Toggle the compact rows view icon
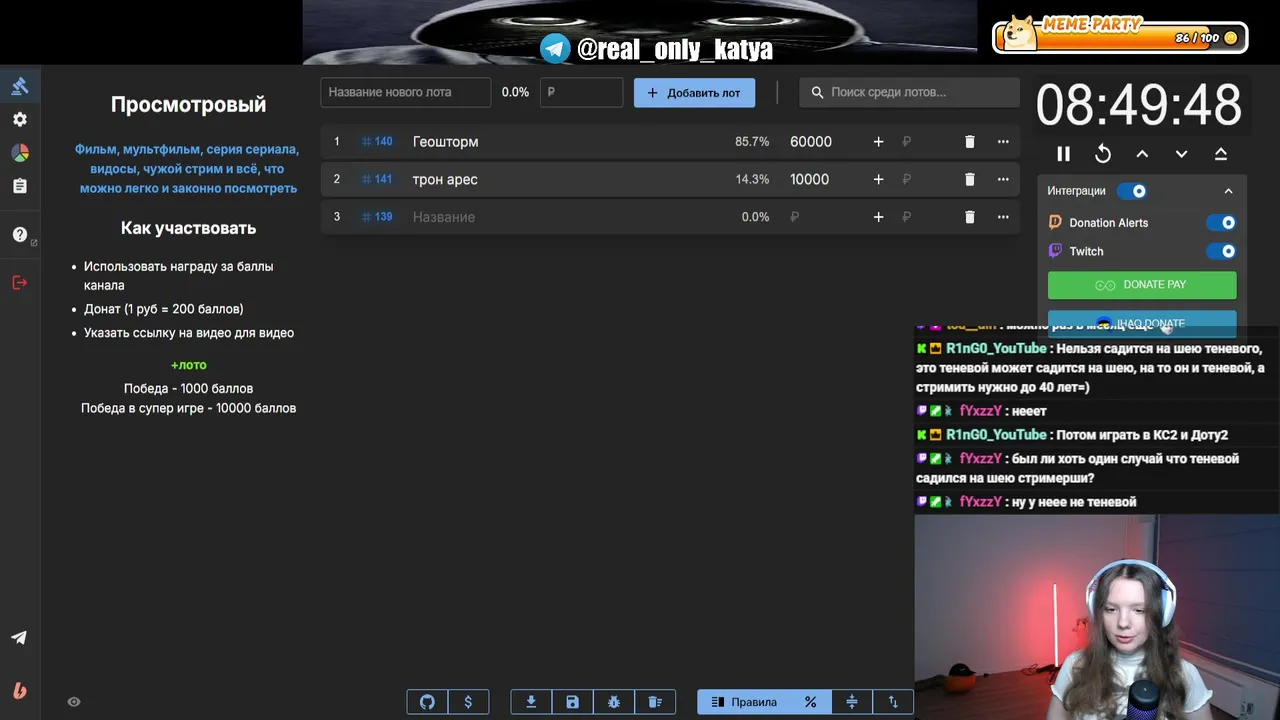Viewport: 1280px width, 720px height. point(852,702)
